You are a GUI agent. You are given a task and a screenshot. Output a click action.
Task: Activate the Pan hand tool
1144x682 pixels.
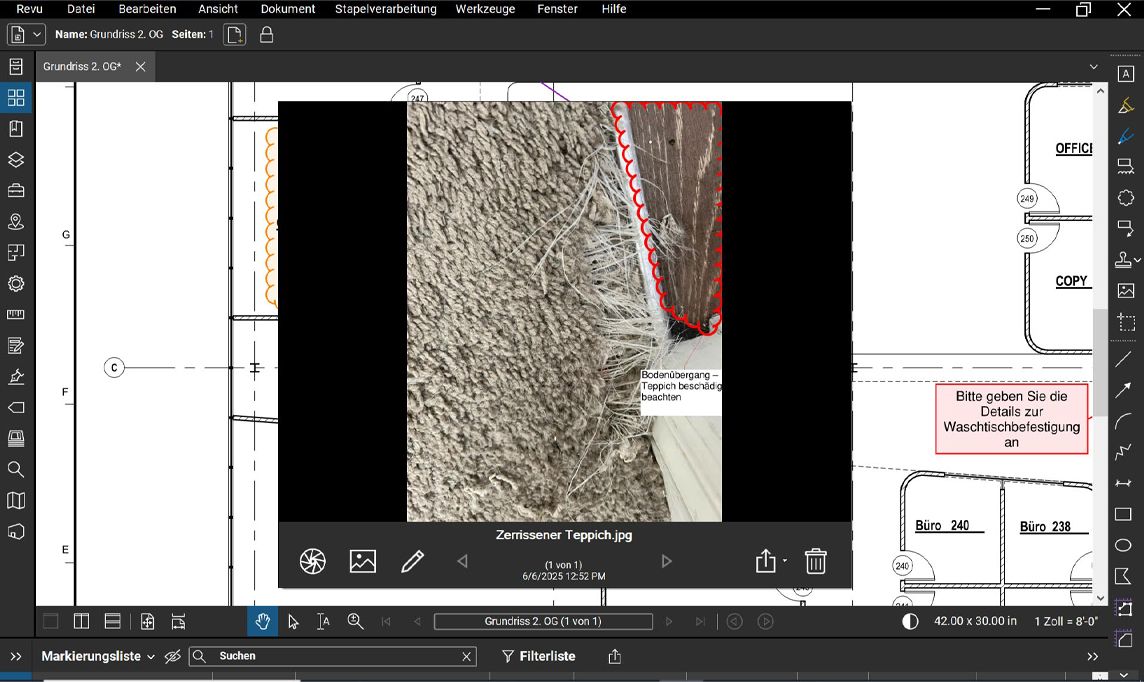click(x=262, y=621)
